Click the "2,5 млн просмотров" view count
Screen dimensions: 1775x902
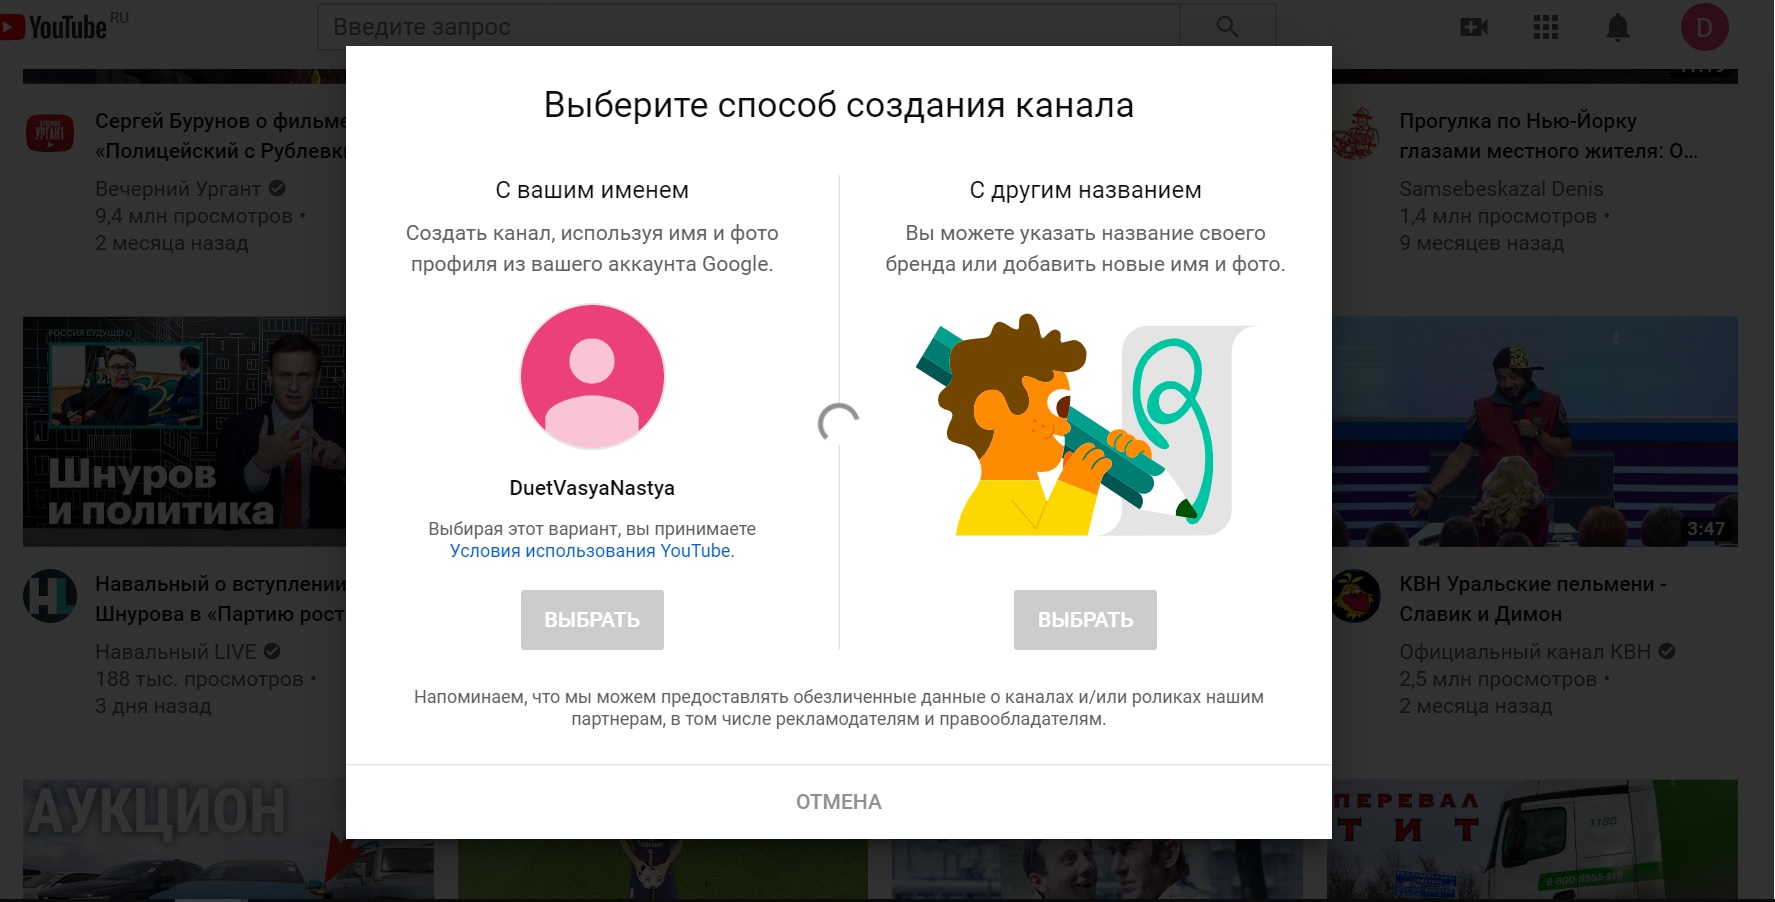point(1498,679)
